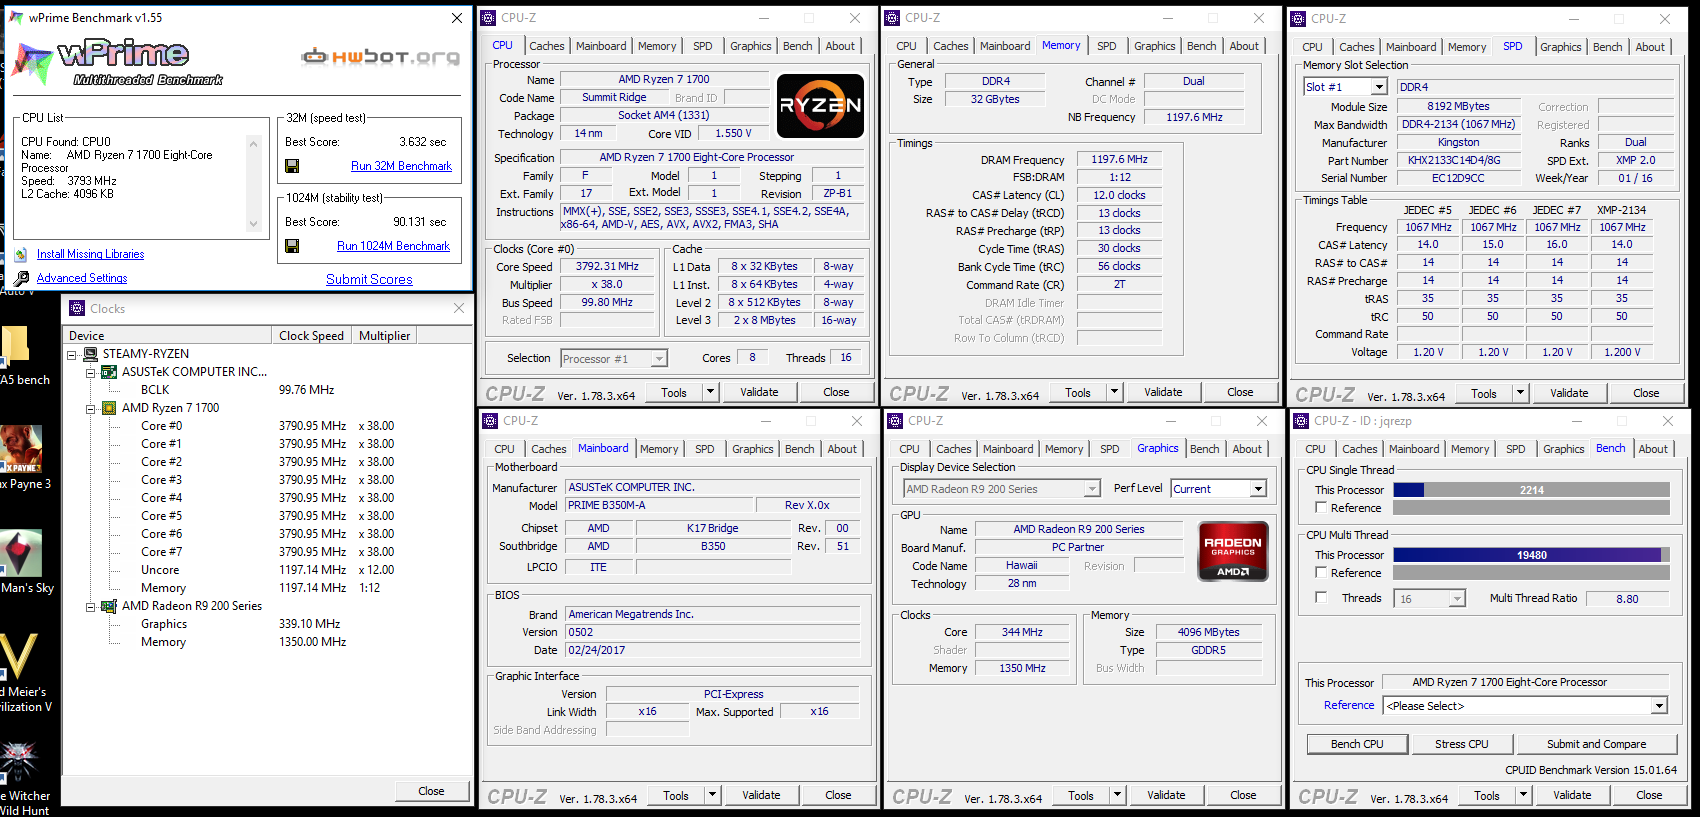Click the HWBOT.org logo in wPrime
This screenshot has height=817, width=1700.
click(x=381, y=56)
